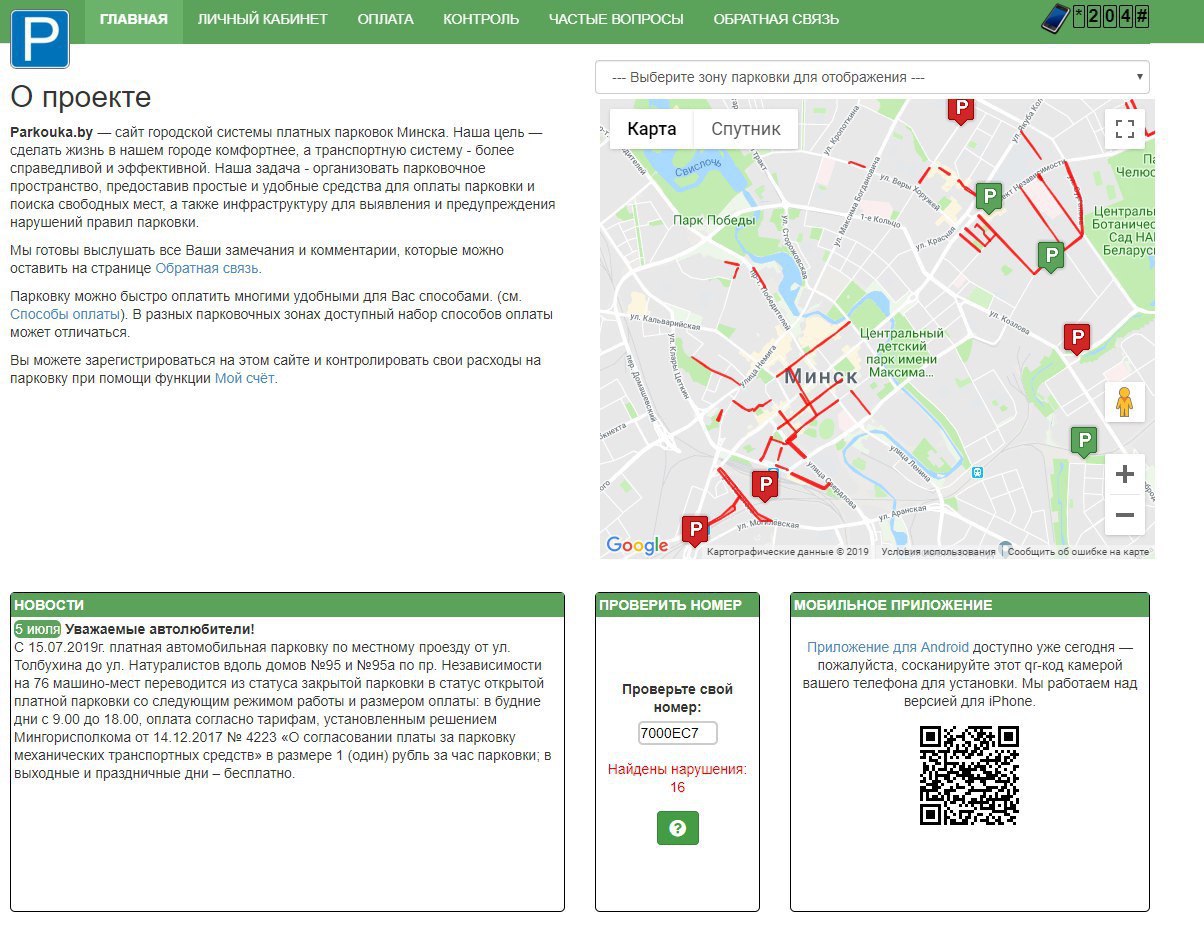
Task: Open Street View with the pegman icon
Action: 1125,401
